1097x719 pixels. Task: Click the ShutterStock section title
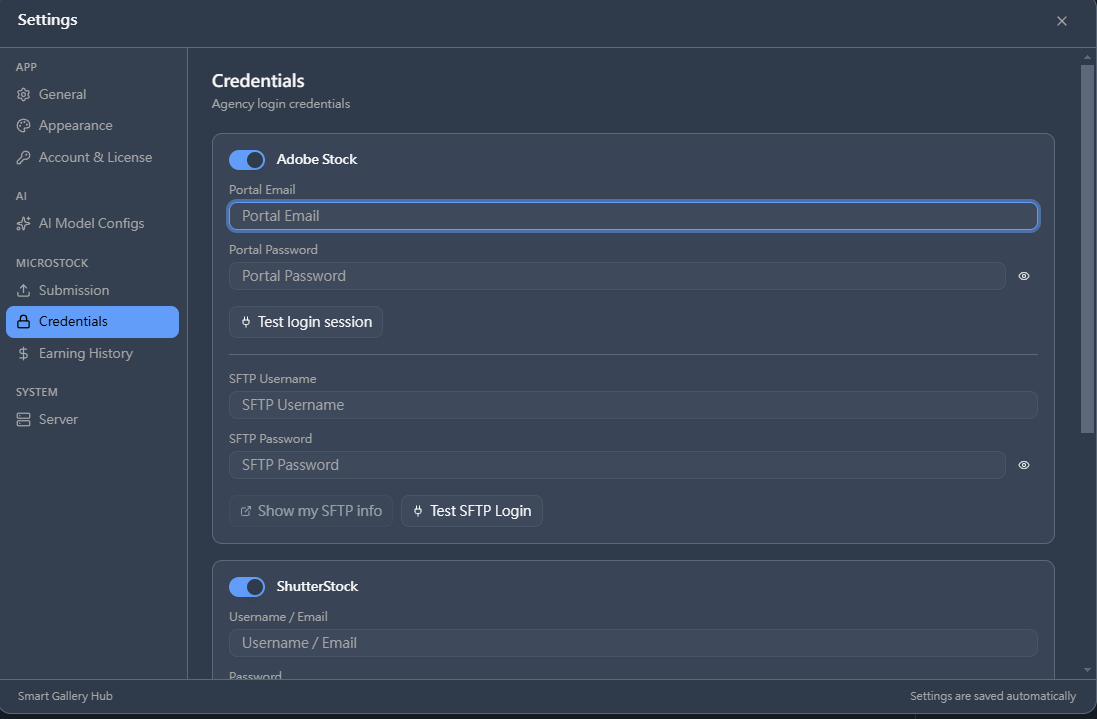pyautogui.click(x=317, y=587)
